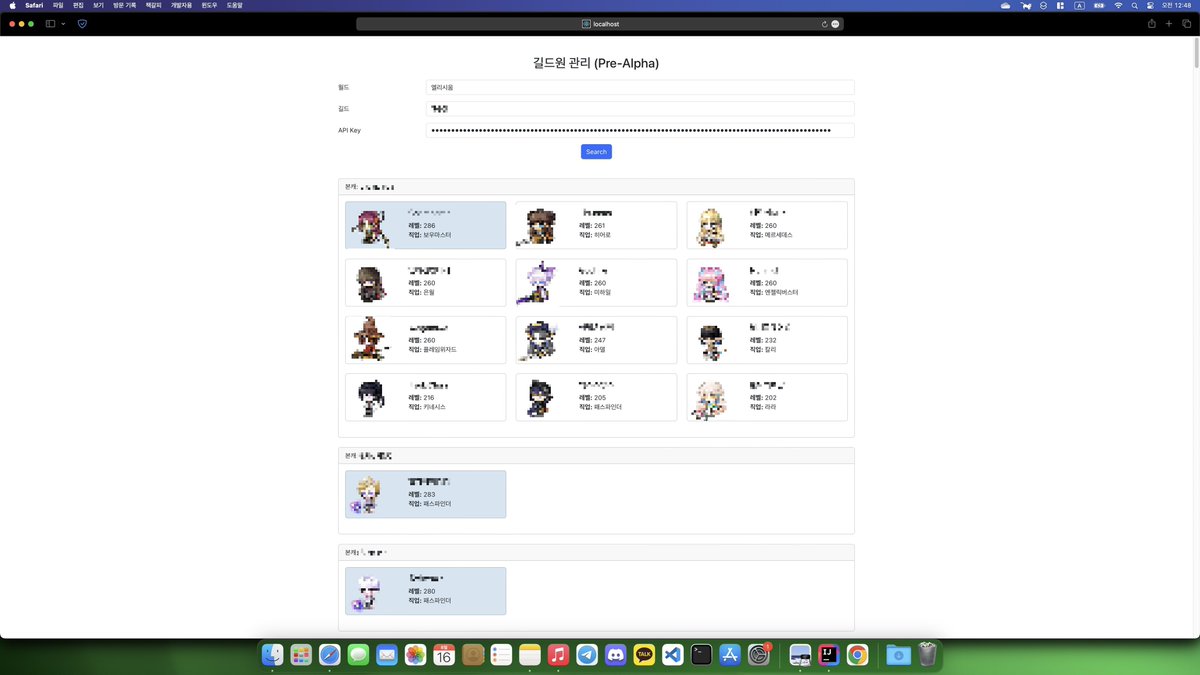Open the 개발자용 menu in the menu bar
Viewport: 1200px width, 675px height.
click(x=179, y=5)
